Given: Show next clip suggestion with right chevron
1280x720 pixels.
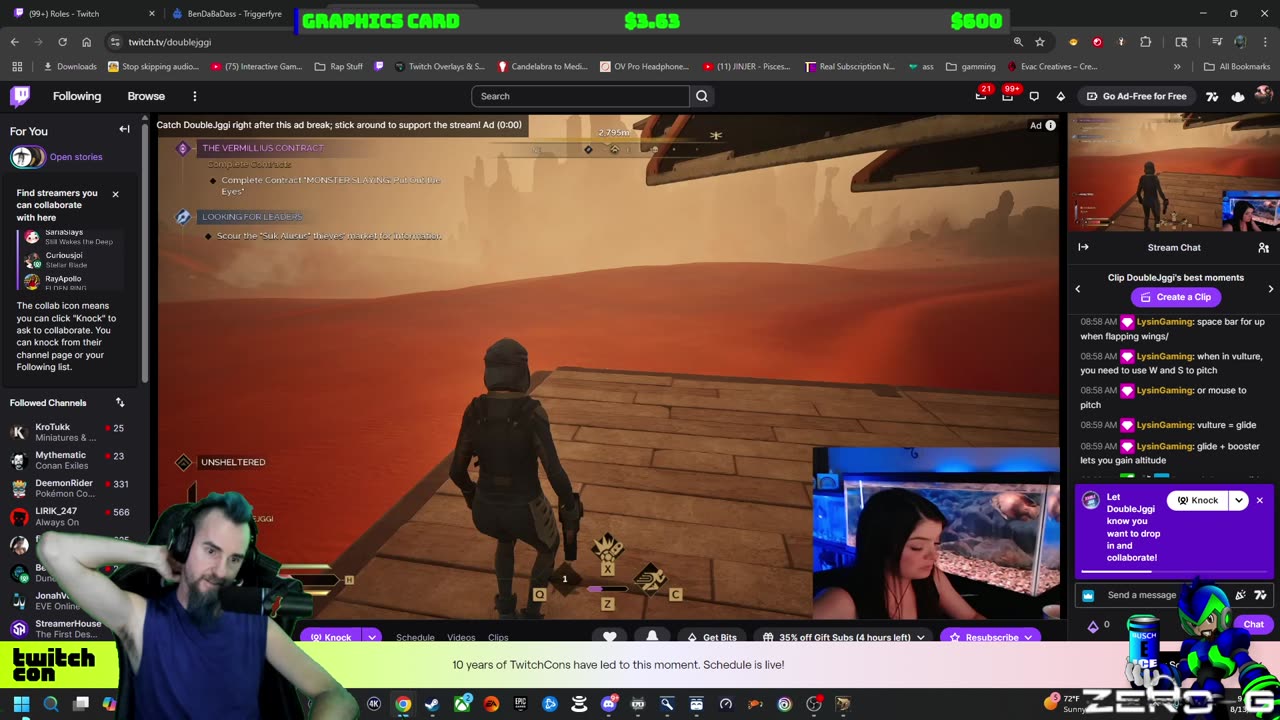Looking at the screenshot, I should tap(1271, 289).
